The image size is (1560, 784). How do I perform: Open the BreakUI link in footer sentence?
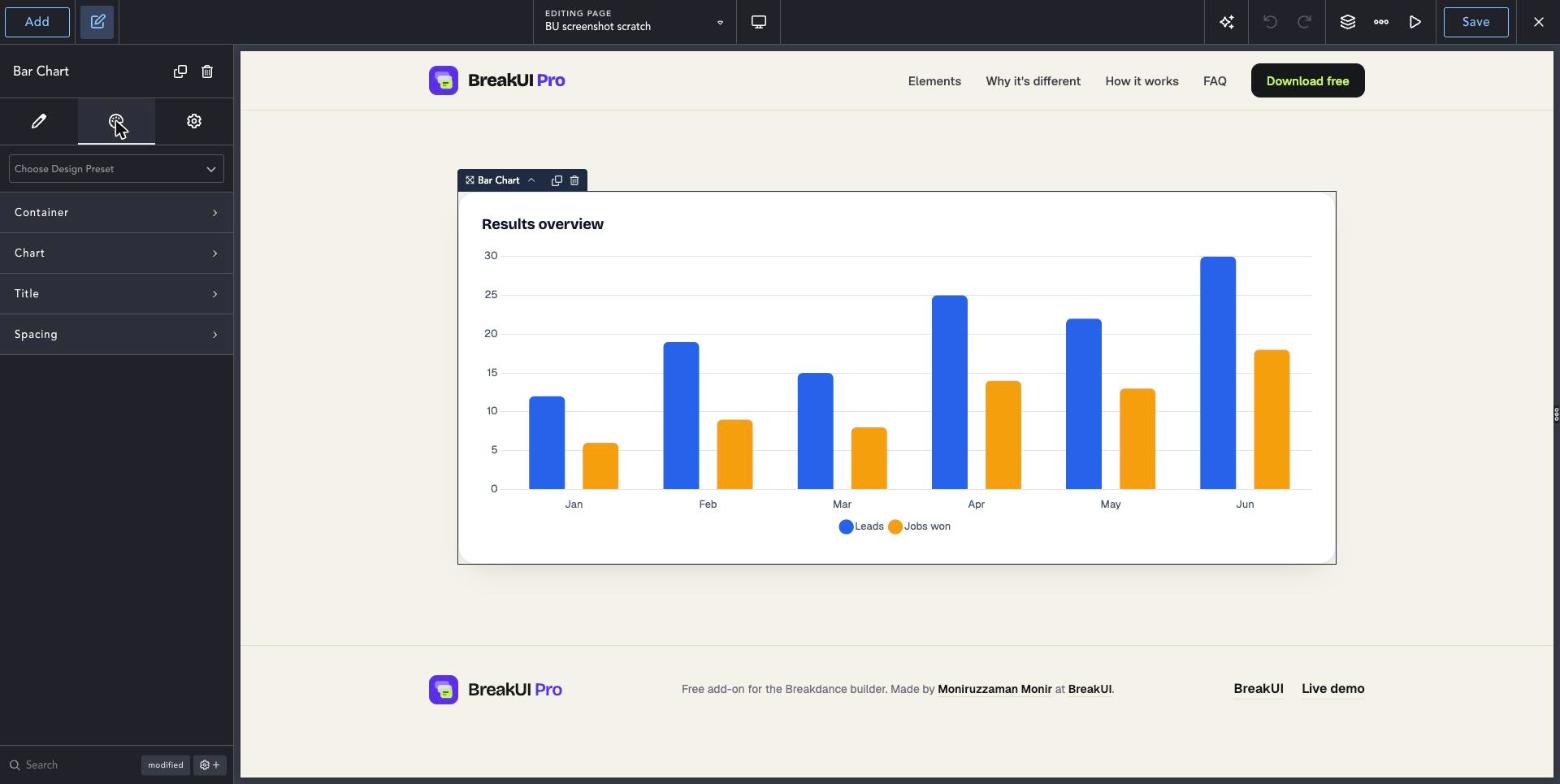(1090, 689)
